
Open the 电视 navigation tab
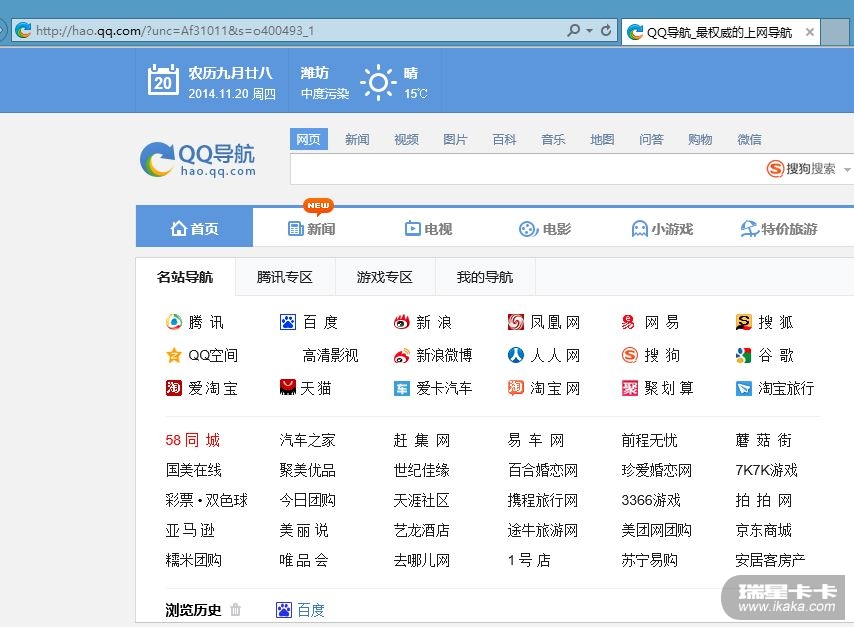pyautogui.click(x=429, y=229)
